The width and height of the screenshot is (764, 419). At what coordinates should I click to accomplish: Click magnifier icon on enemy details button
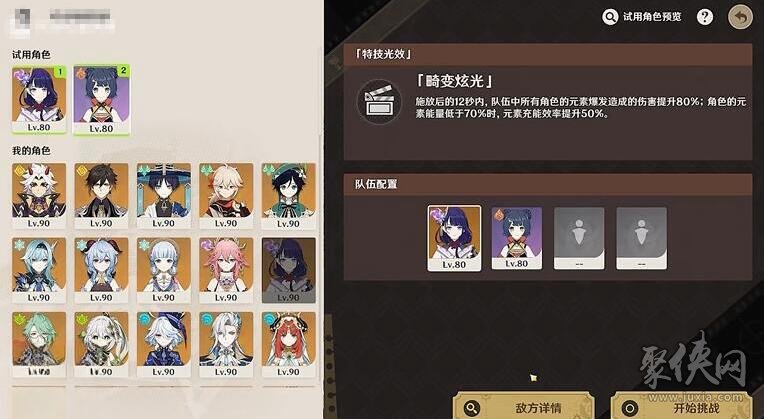[x=472, y=408]
